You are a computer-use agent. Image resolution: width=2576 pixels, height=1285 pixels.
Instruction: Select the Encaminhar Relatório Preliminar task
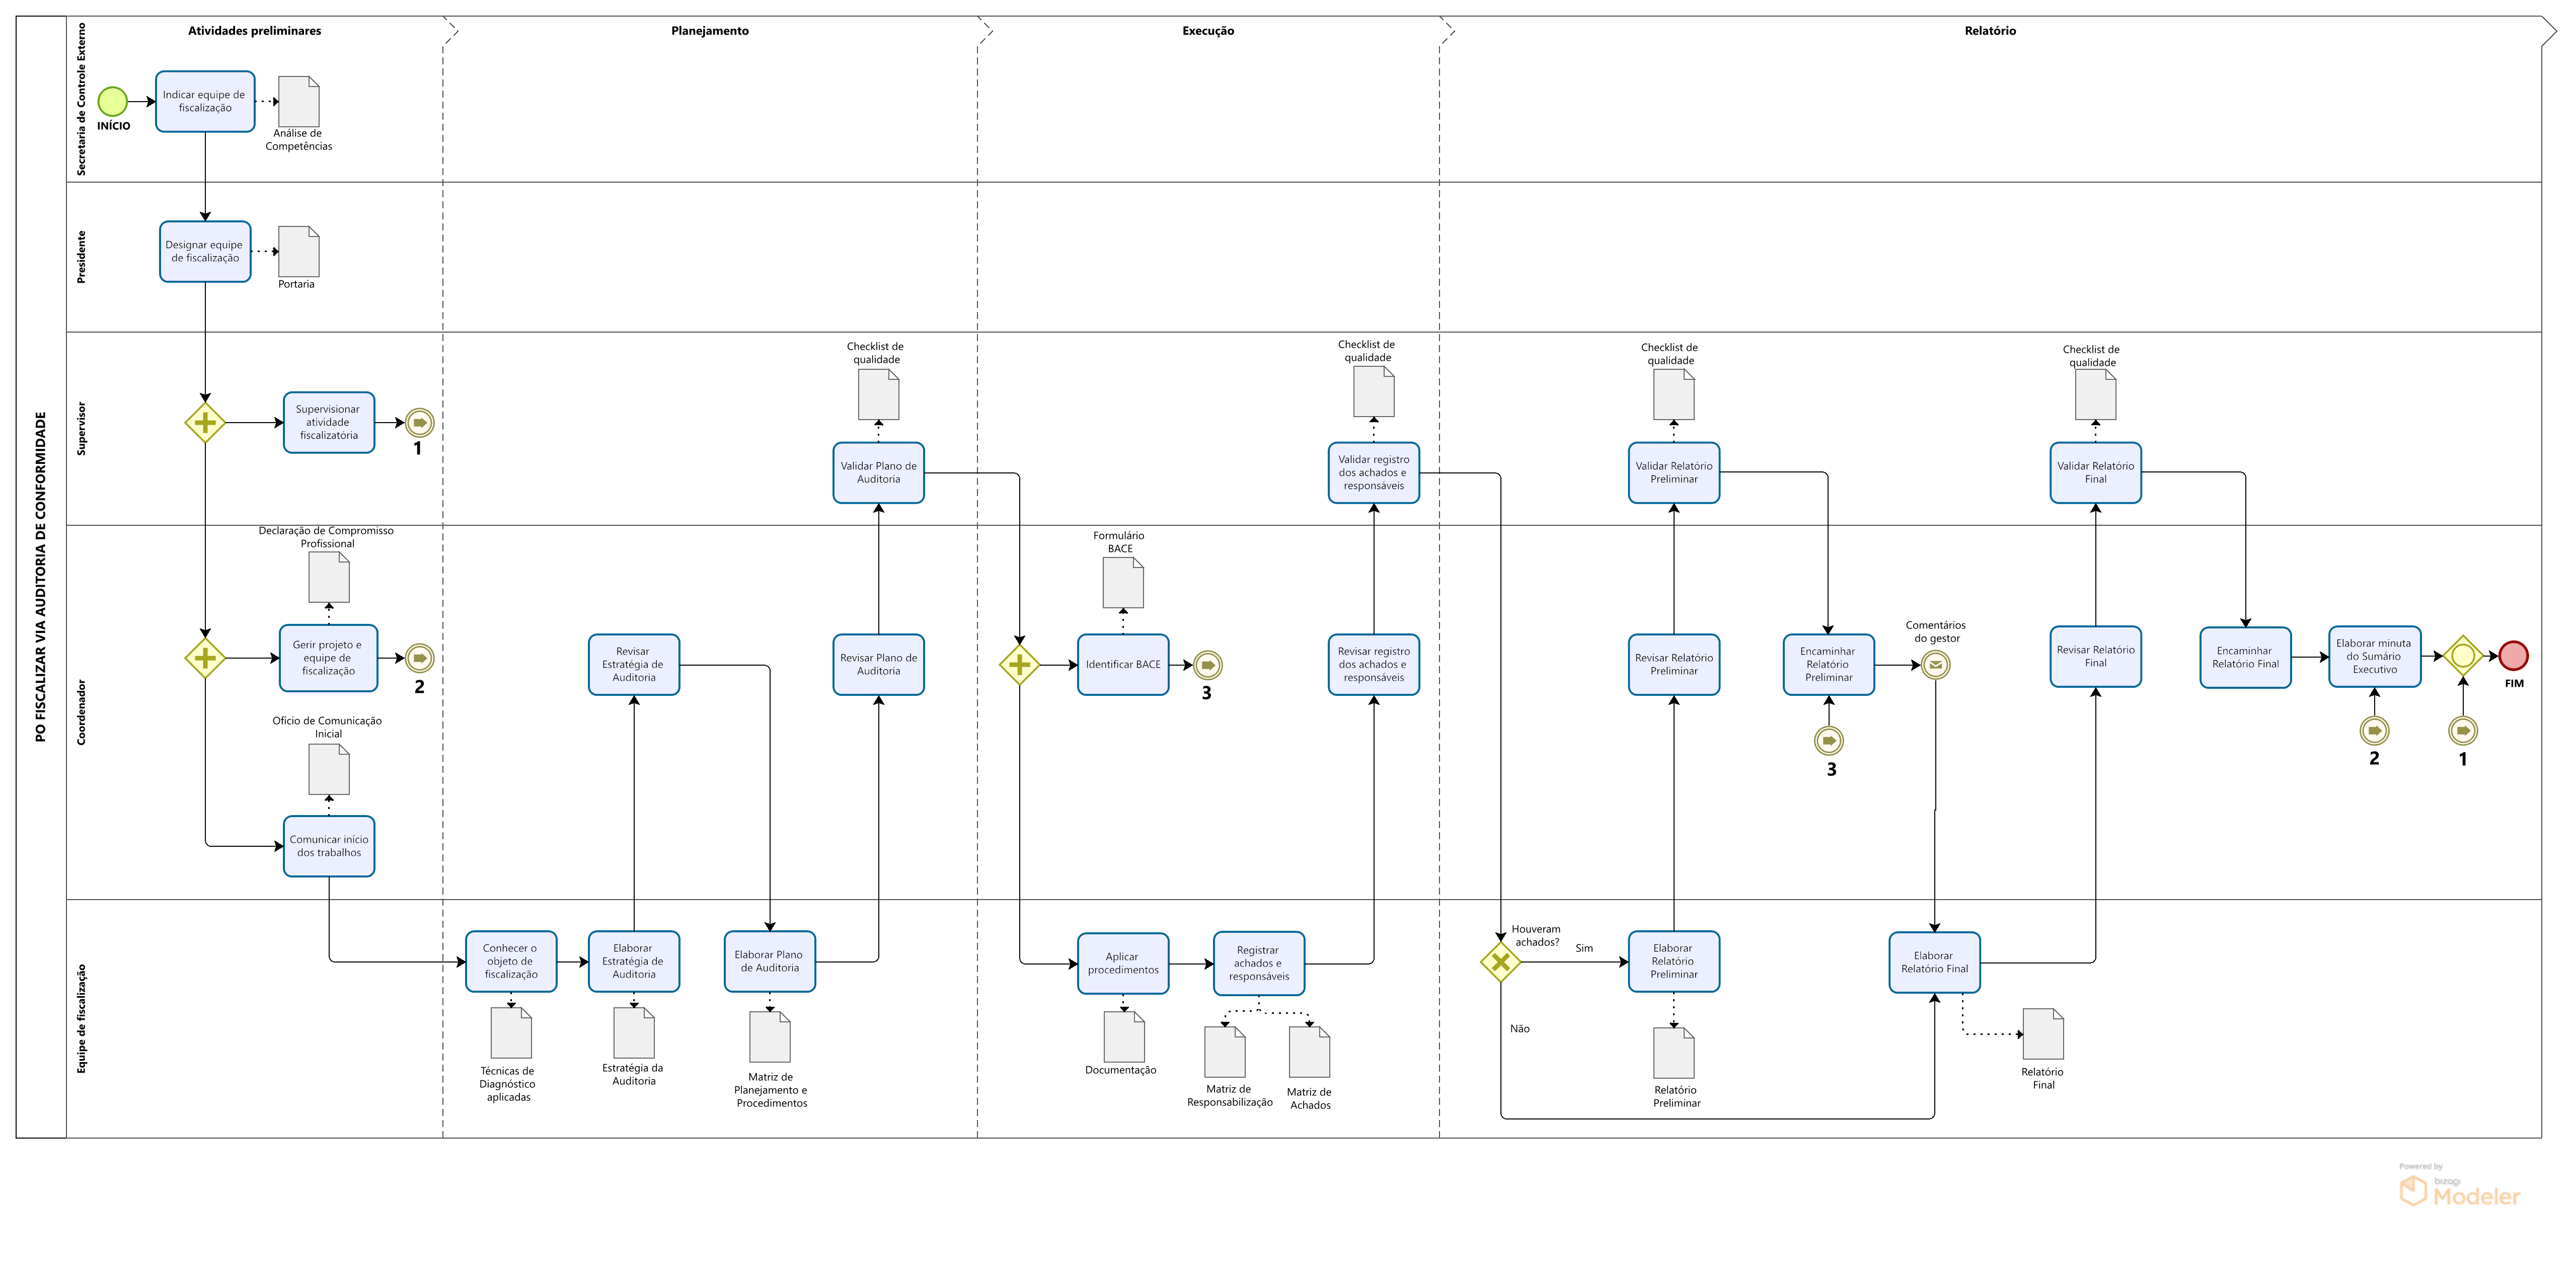pyautogui.click(x=1829, y=665)
